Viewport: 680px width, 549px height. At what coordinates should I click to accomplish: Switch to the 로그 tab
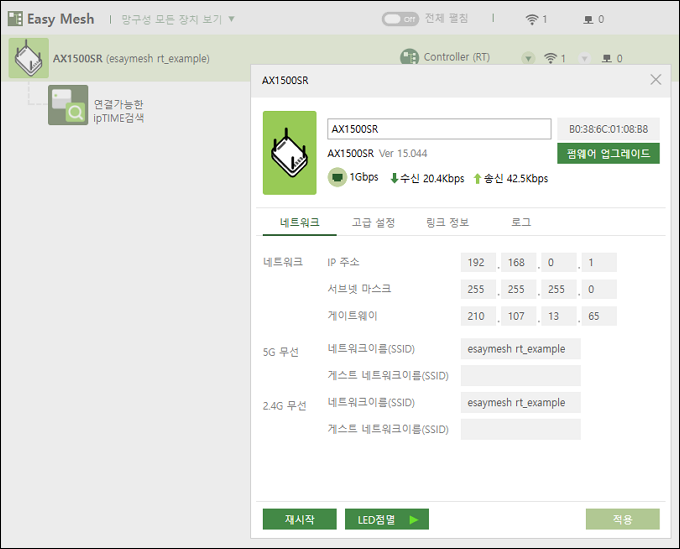click(x=521, y=222)
